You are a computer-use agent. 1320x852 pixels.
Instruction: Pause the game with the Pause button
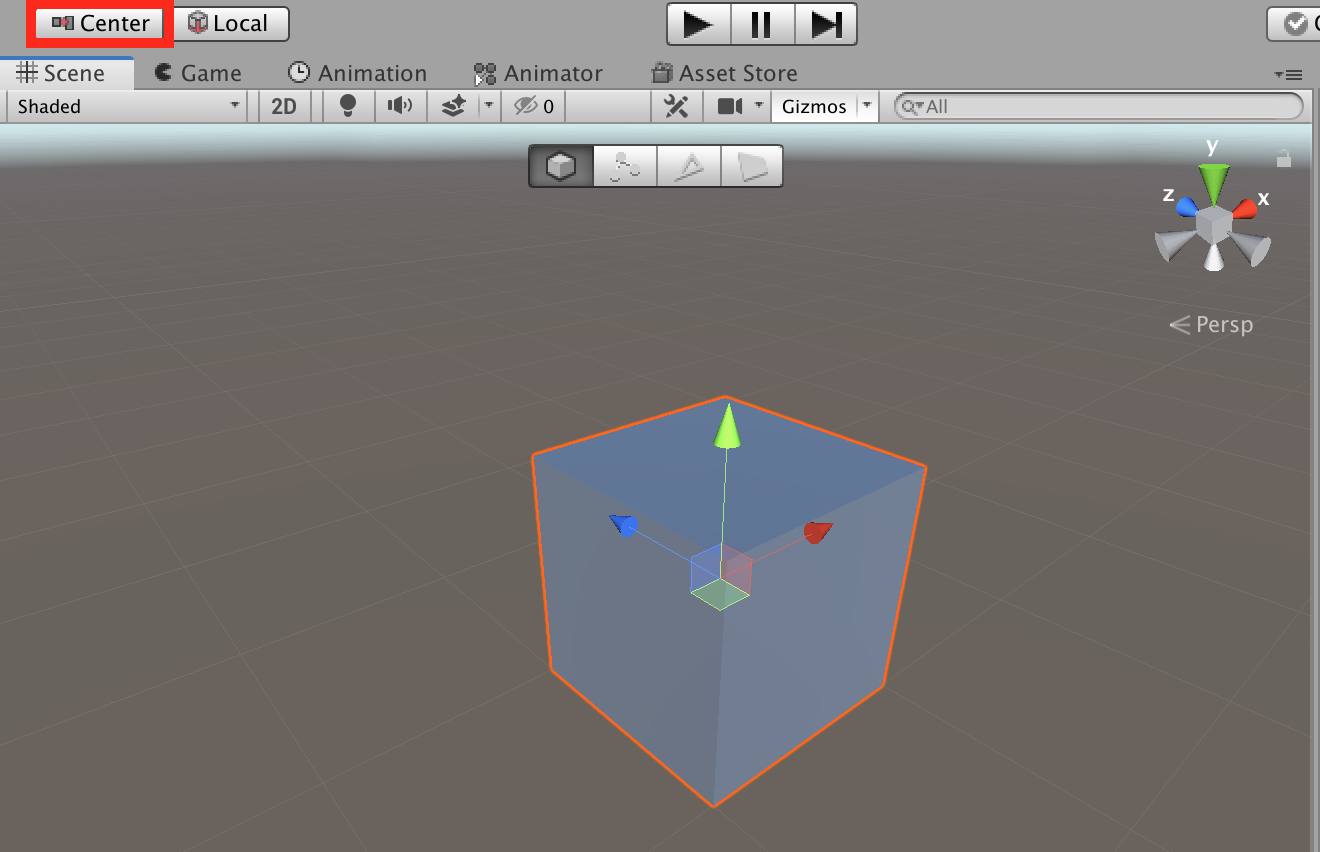[762, 24]
